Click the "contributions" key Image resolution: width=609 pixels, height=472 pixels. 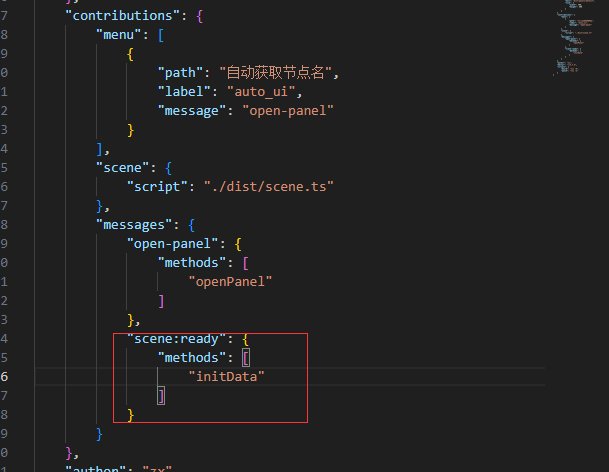(x=123, y=16)
